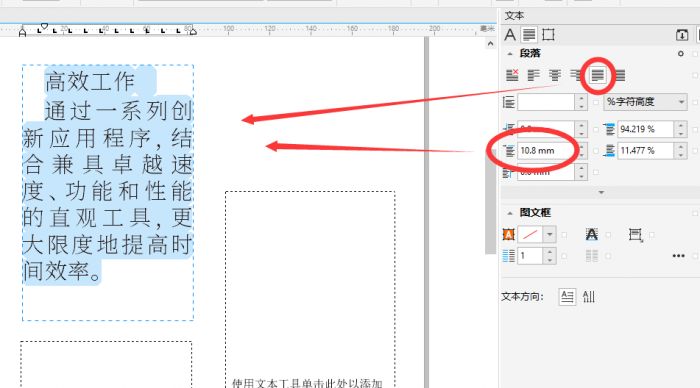The image size is (700, 388).
Task: Open the background color dropdown arrow
Action: click(x=550, y=234)
